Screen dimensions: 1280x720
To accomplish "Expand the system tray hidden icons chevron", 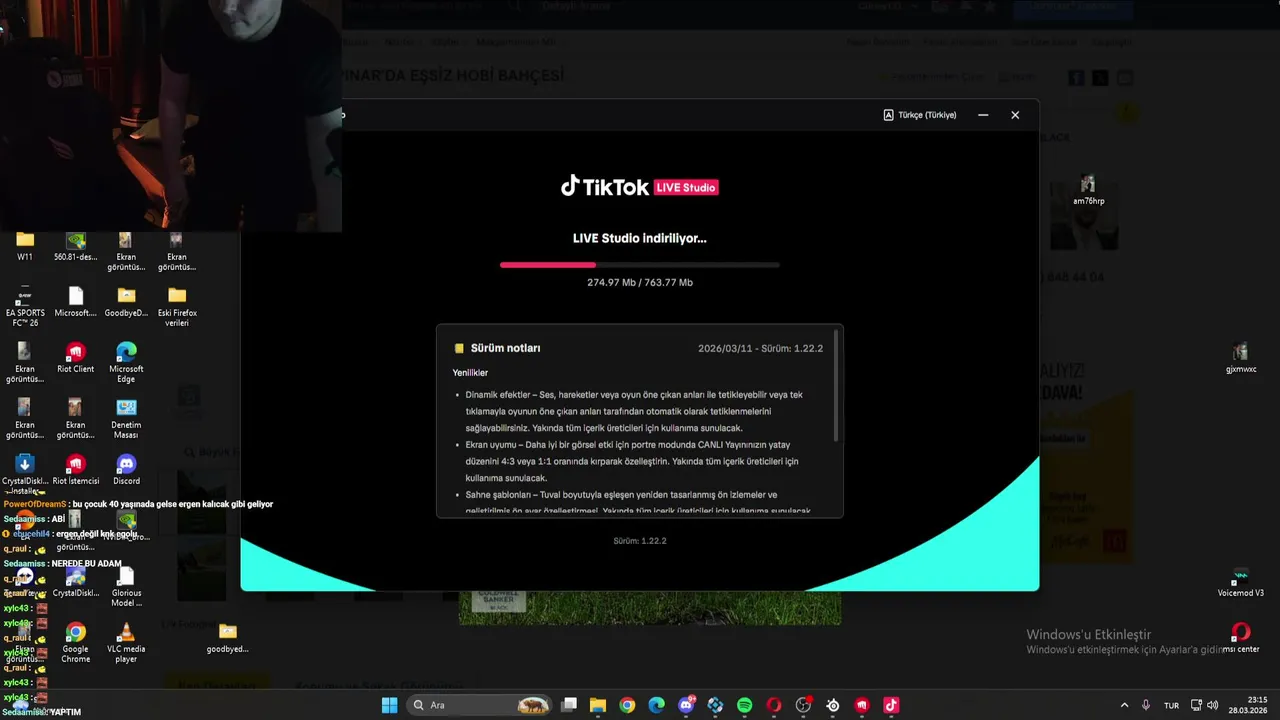I will click(1124, 705).
